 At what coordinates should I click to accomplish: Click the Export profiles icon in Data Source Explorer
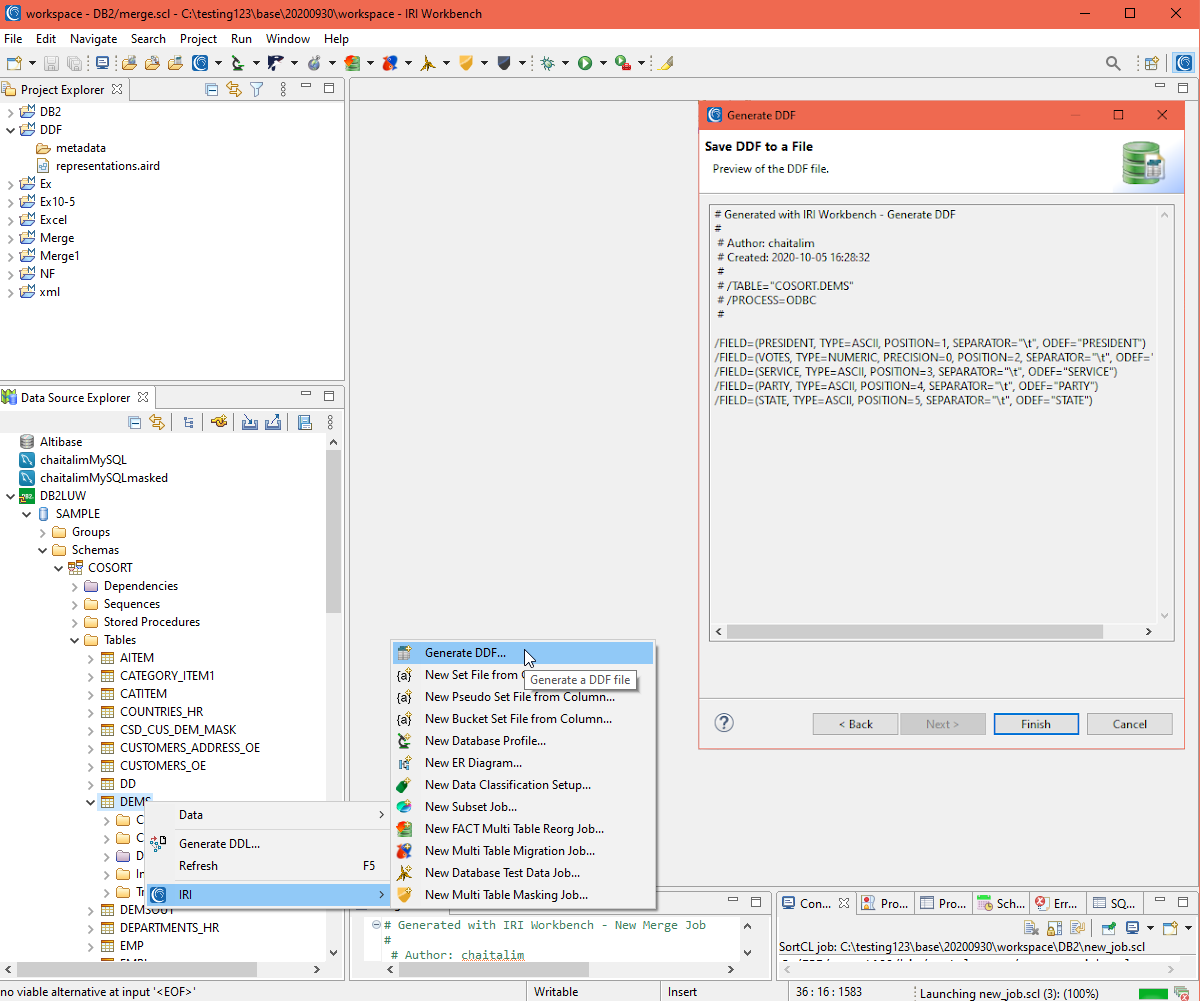(x=273, y=423)
